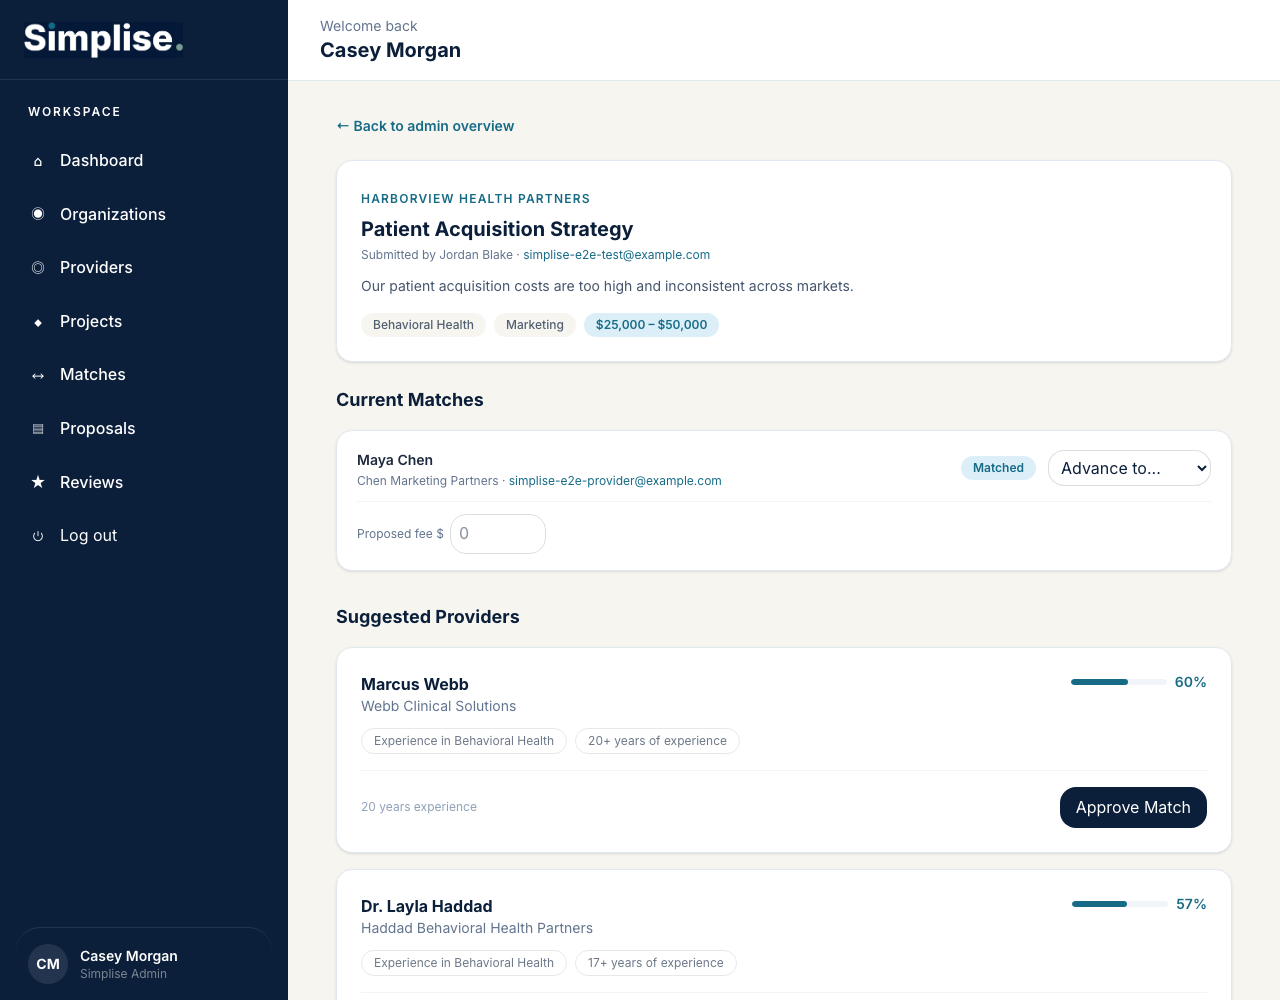Focus the Proposed fee input field

coord(498,534)
